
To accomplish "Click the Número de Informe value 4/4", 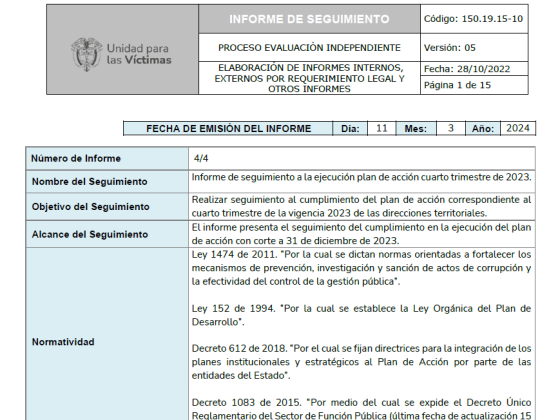I will (x=201, y=158).
